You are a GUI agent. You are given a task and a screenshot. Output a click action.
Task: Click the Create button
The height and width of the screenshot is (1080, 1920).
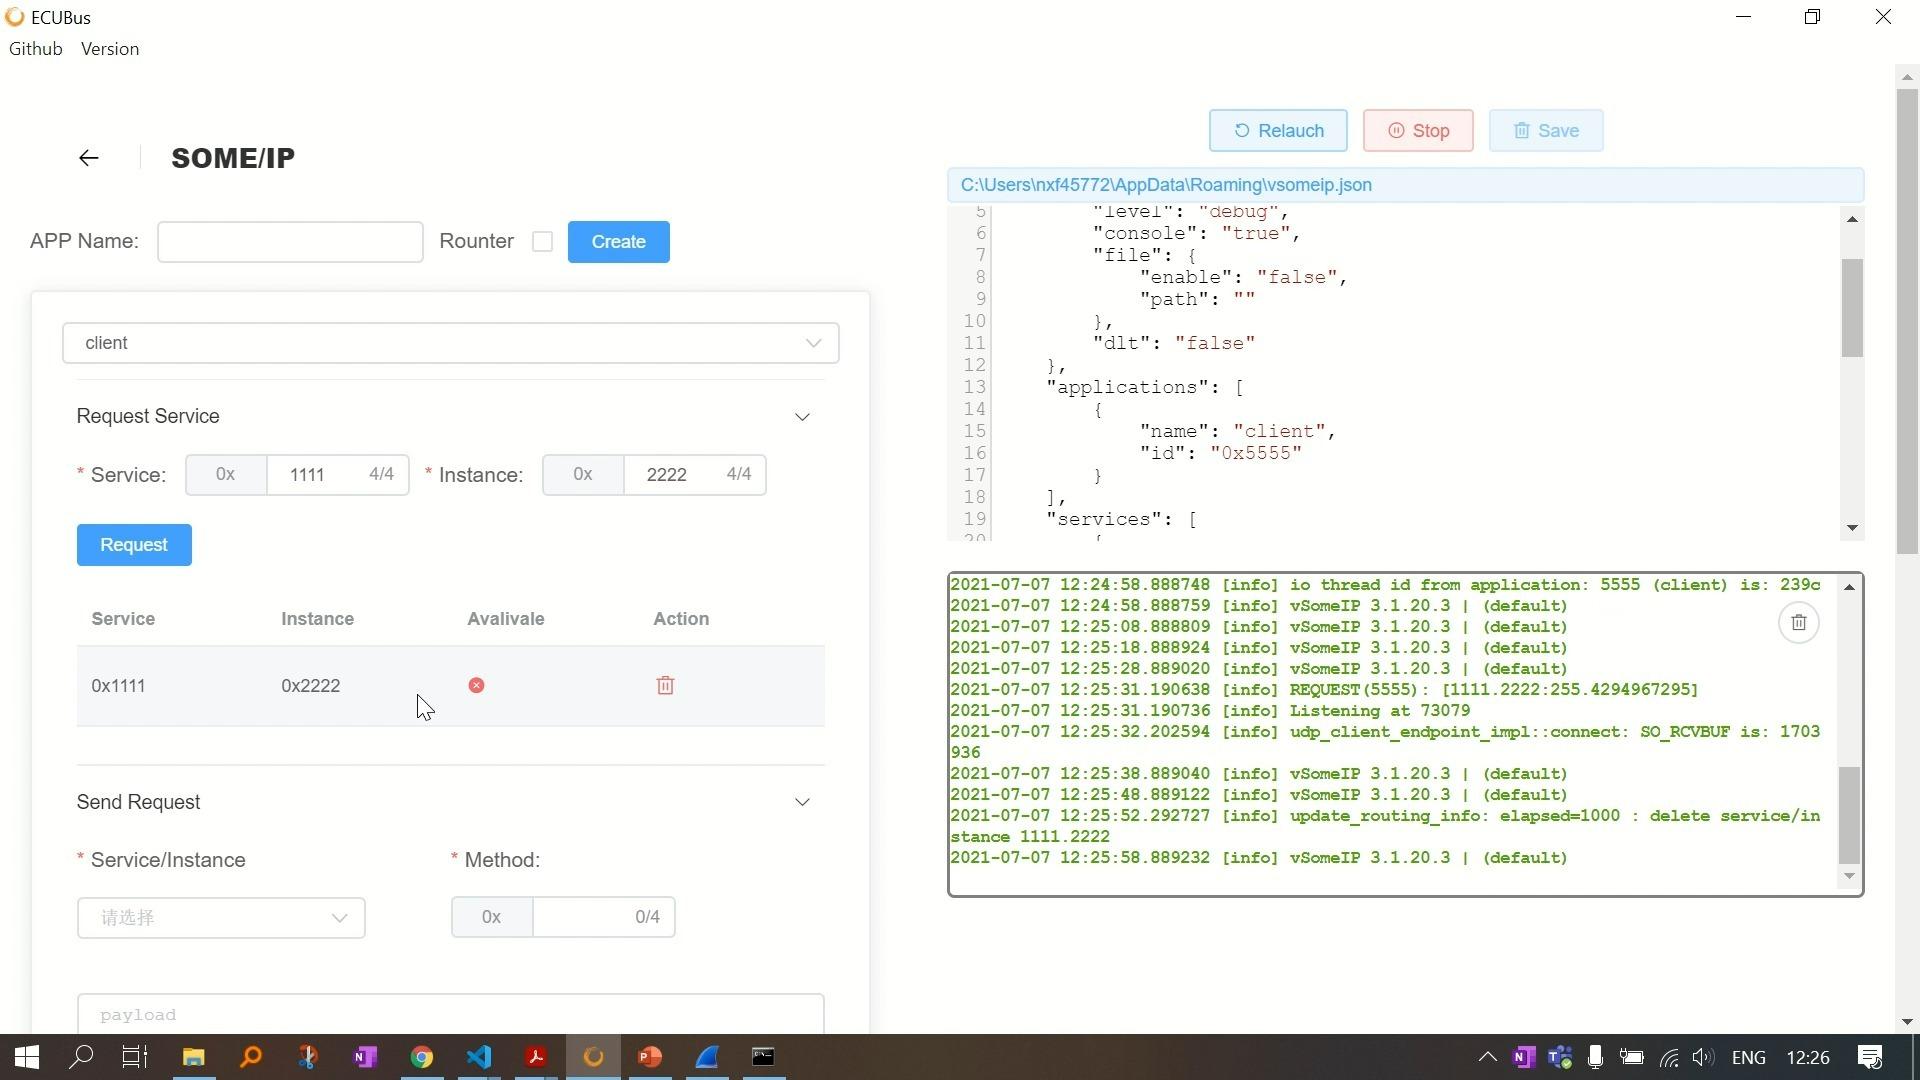click(x=618, y=241)
